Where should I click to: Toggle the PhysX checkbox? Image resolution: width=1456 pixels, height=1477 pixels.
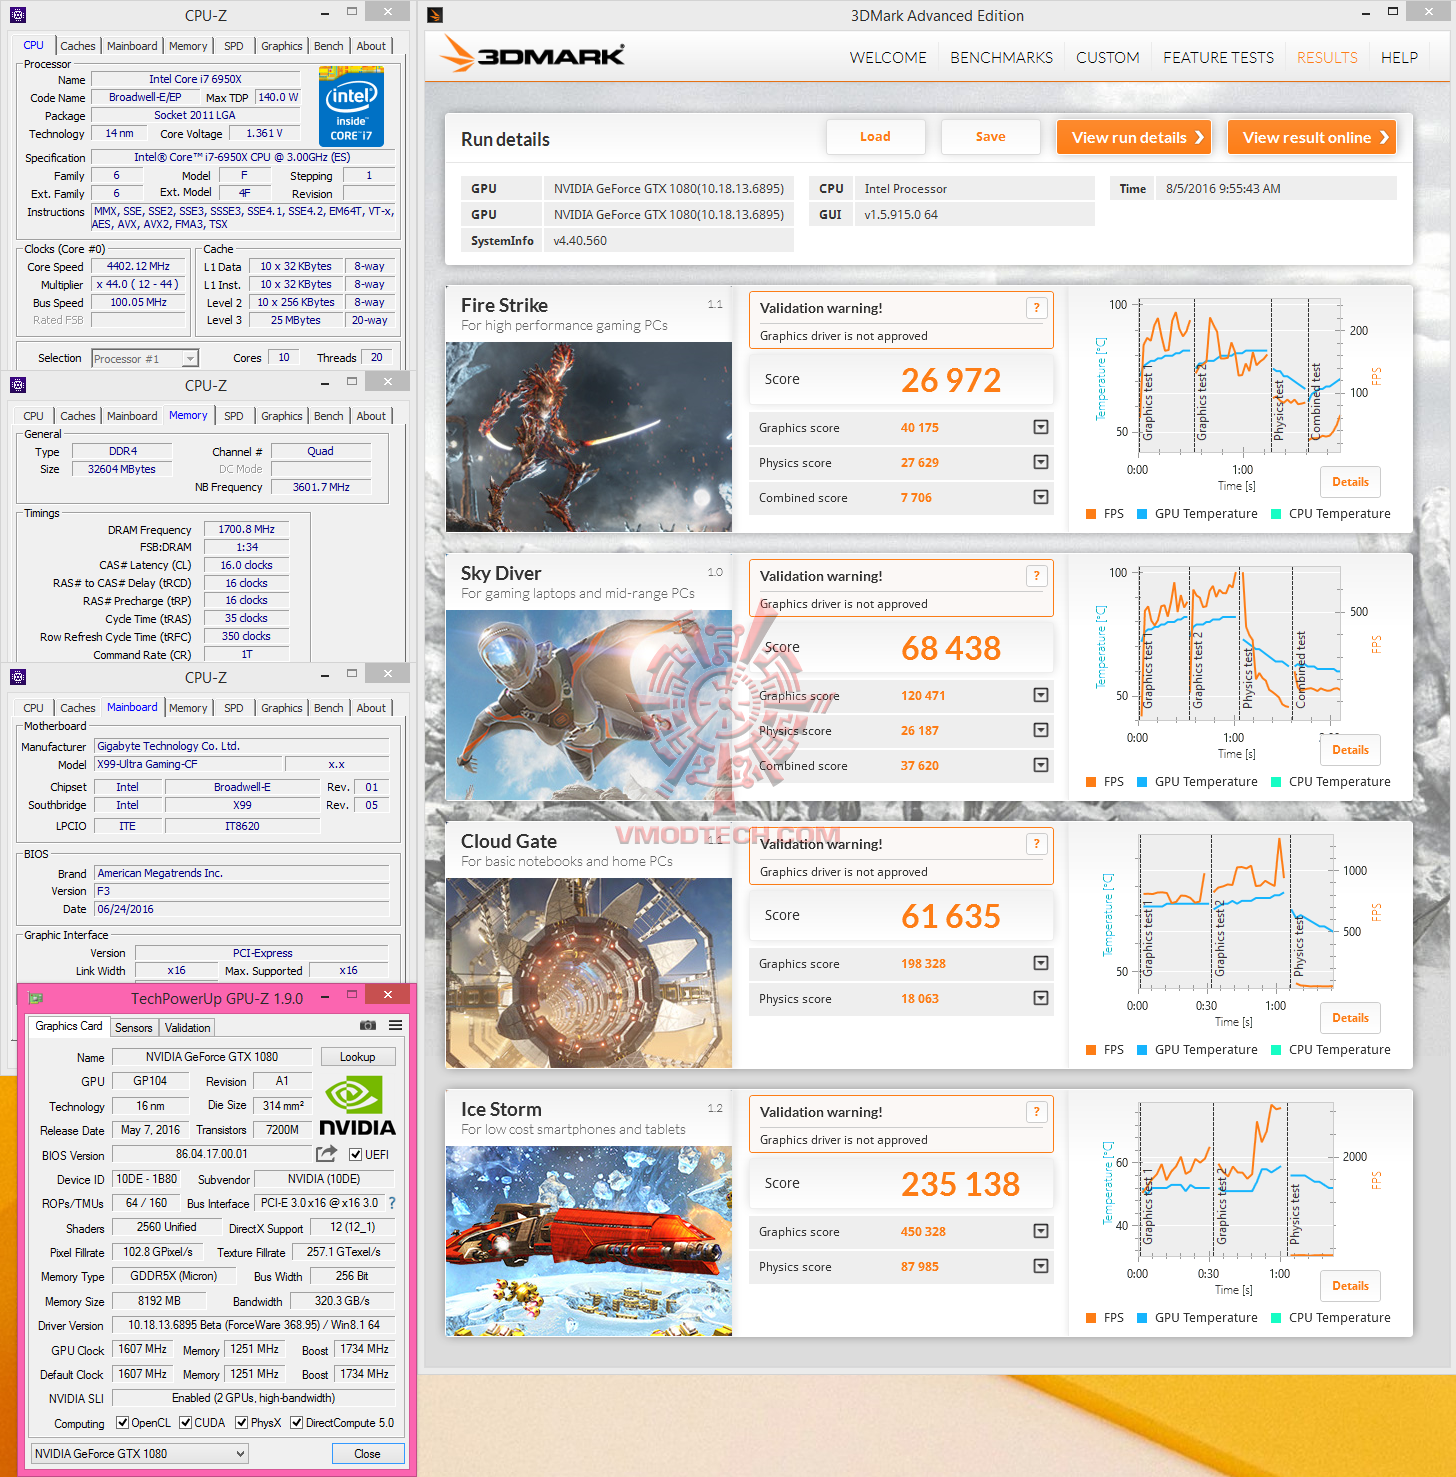pos(242,1423)
